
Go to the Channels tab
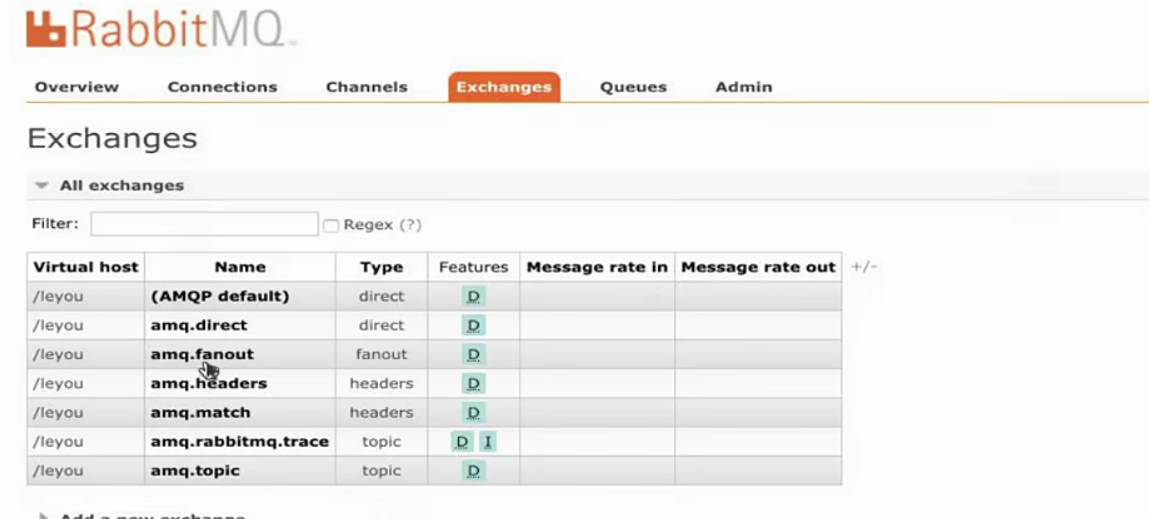pyautogui.click(x=366, y=87)
